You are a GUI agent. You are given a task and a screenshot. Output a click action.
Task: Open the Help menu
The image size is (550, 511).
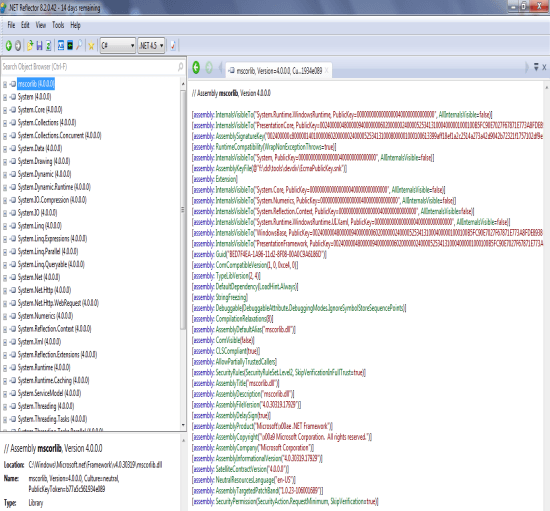[75, 25]
